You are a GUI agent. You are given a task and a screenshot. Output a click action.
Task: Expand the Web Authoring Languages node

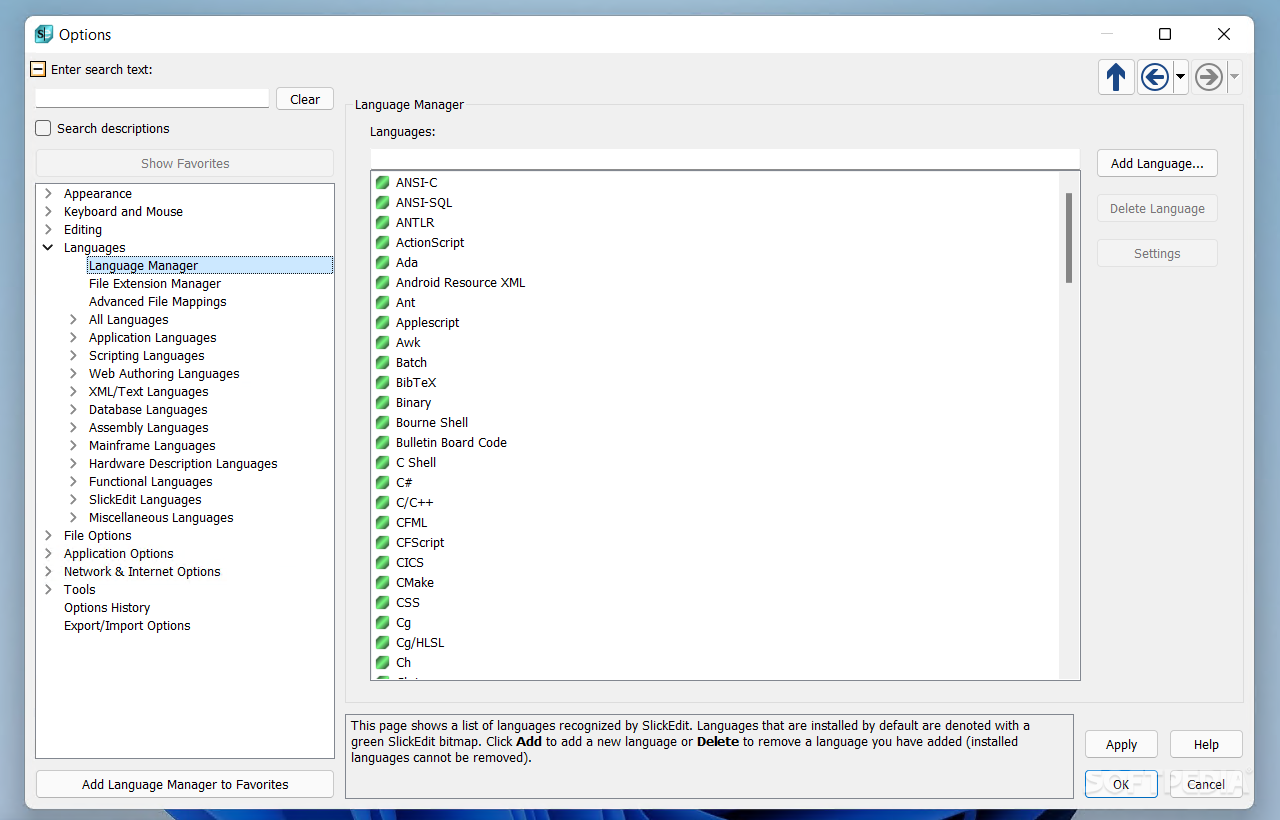73,374
